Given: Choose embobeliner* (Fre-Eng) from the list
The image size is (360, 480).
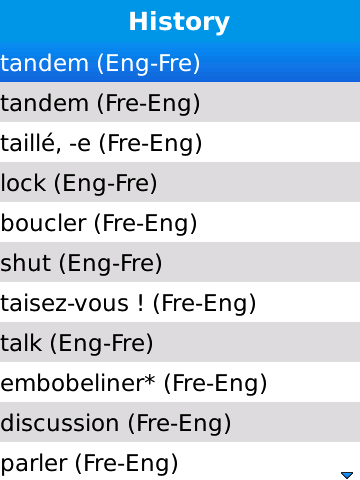Looking at the screenshot, I should [x=180, y=382].
